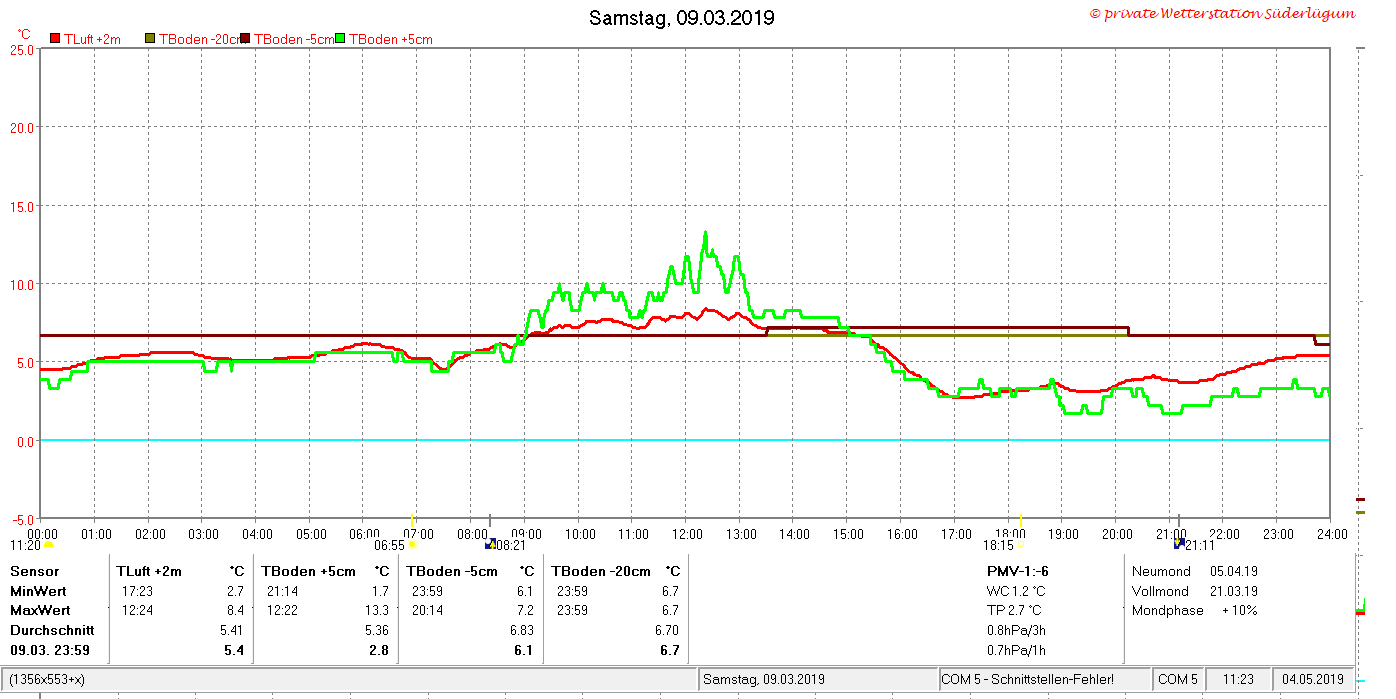This screenshot has height=699, width=1396.
Task: Click the TBoden +5cm green legend square
Action: 341,39
